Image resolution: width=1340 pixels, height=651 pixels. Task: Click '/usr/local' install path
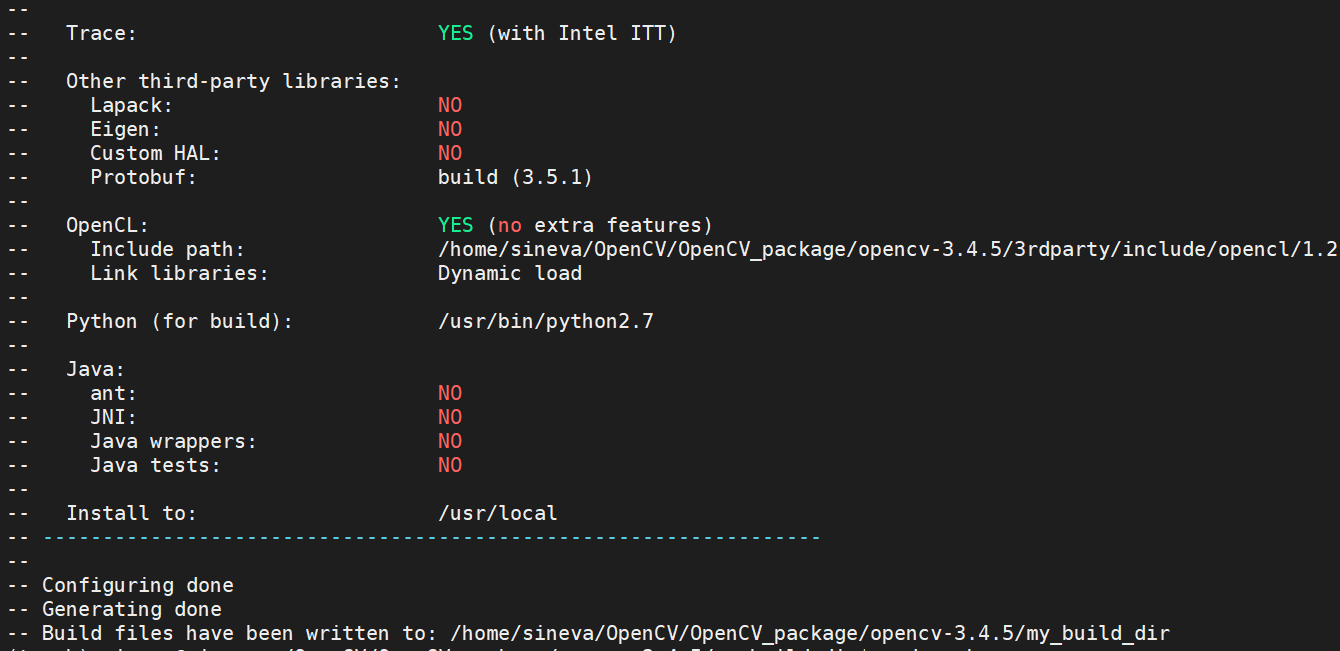click(x=498, y=513)
